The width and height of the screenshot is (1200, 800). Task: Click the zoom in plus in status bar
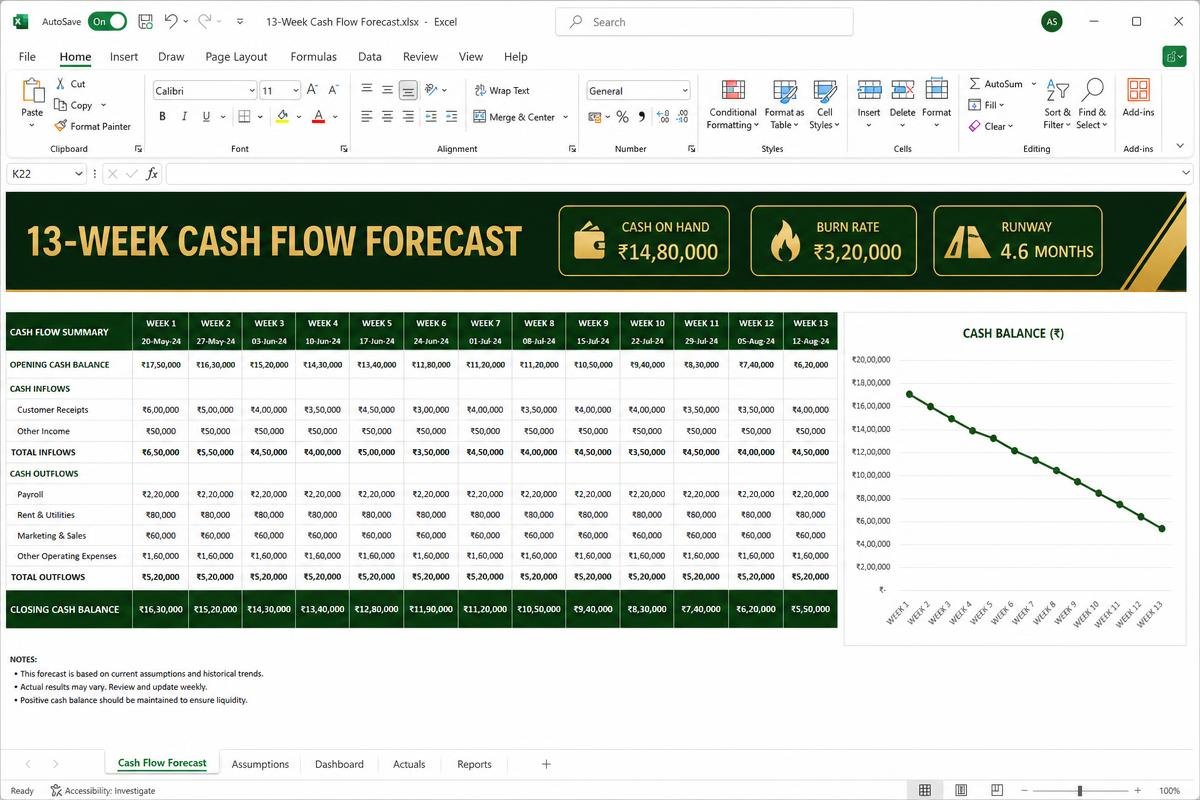point(1139,790)
